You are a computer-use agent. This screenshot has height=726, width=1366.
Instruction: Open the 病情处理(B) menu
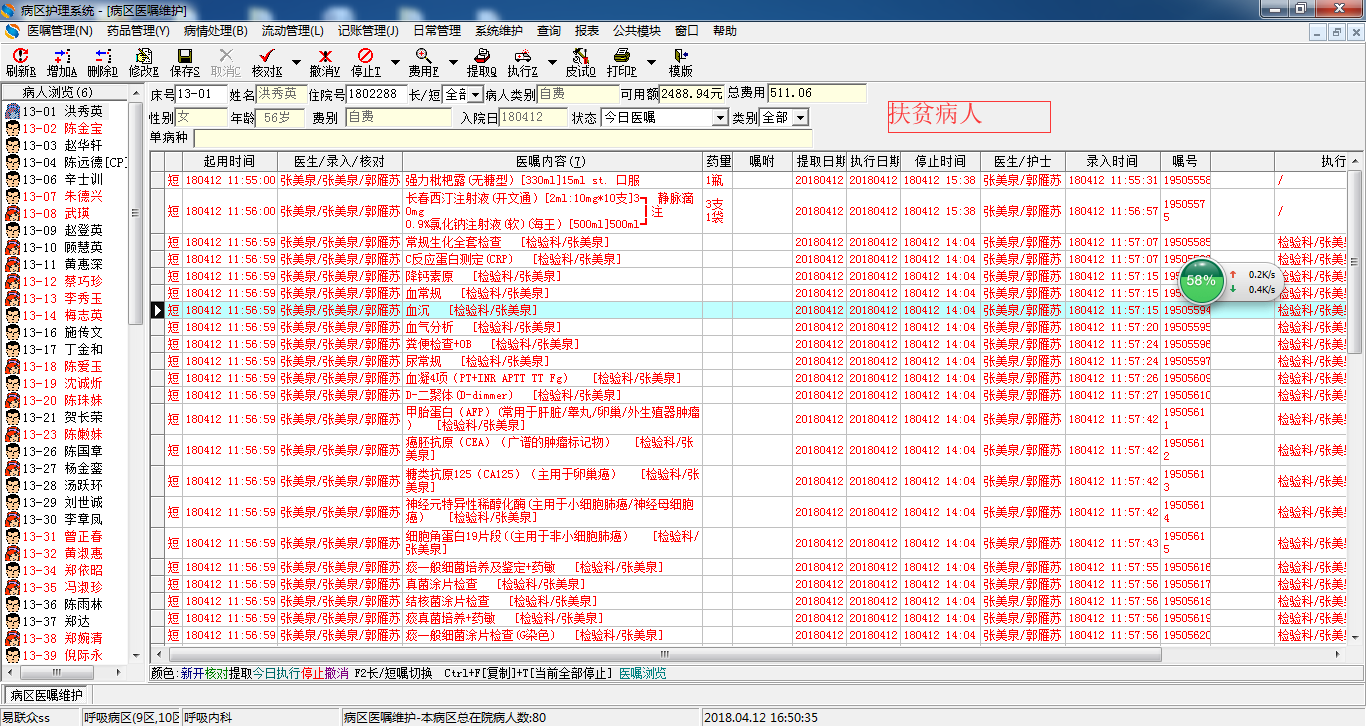216,31
